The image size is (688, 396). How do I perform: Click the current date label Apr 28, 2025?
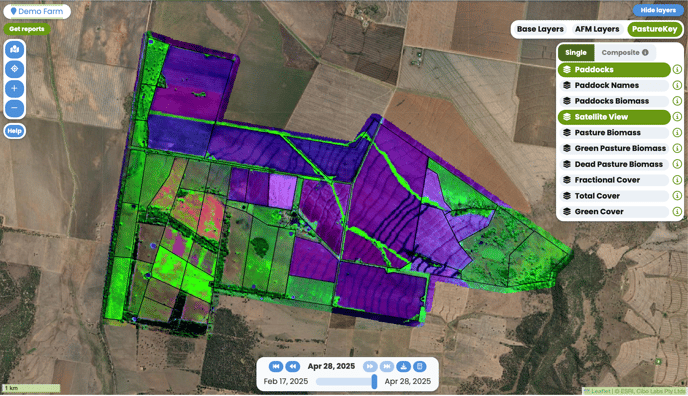pyautogui.click(x=331, y=366)
